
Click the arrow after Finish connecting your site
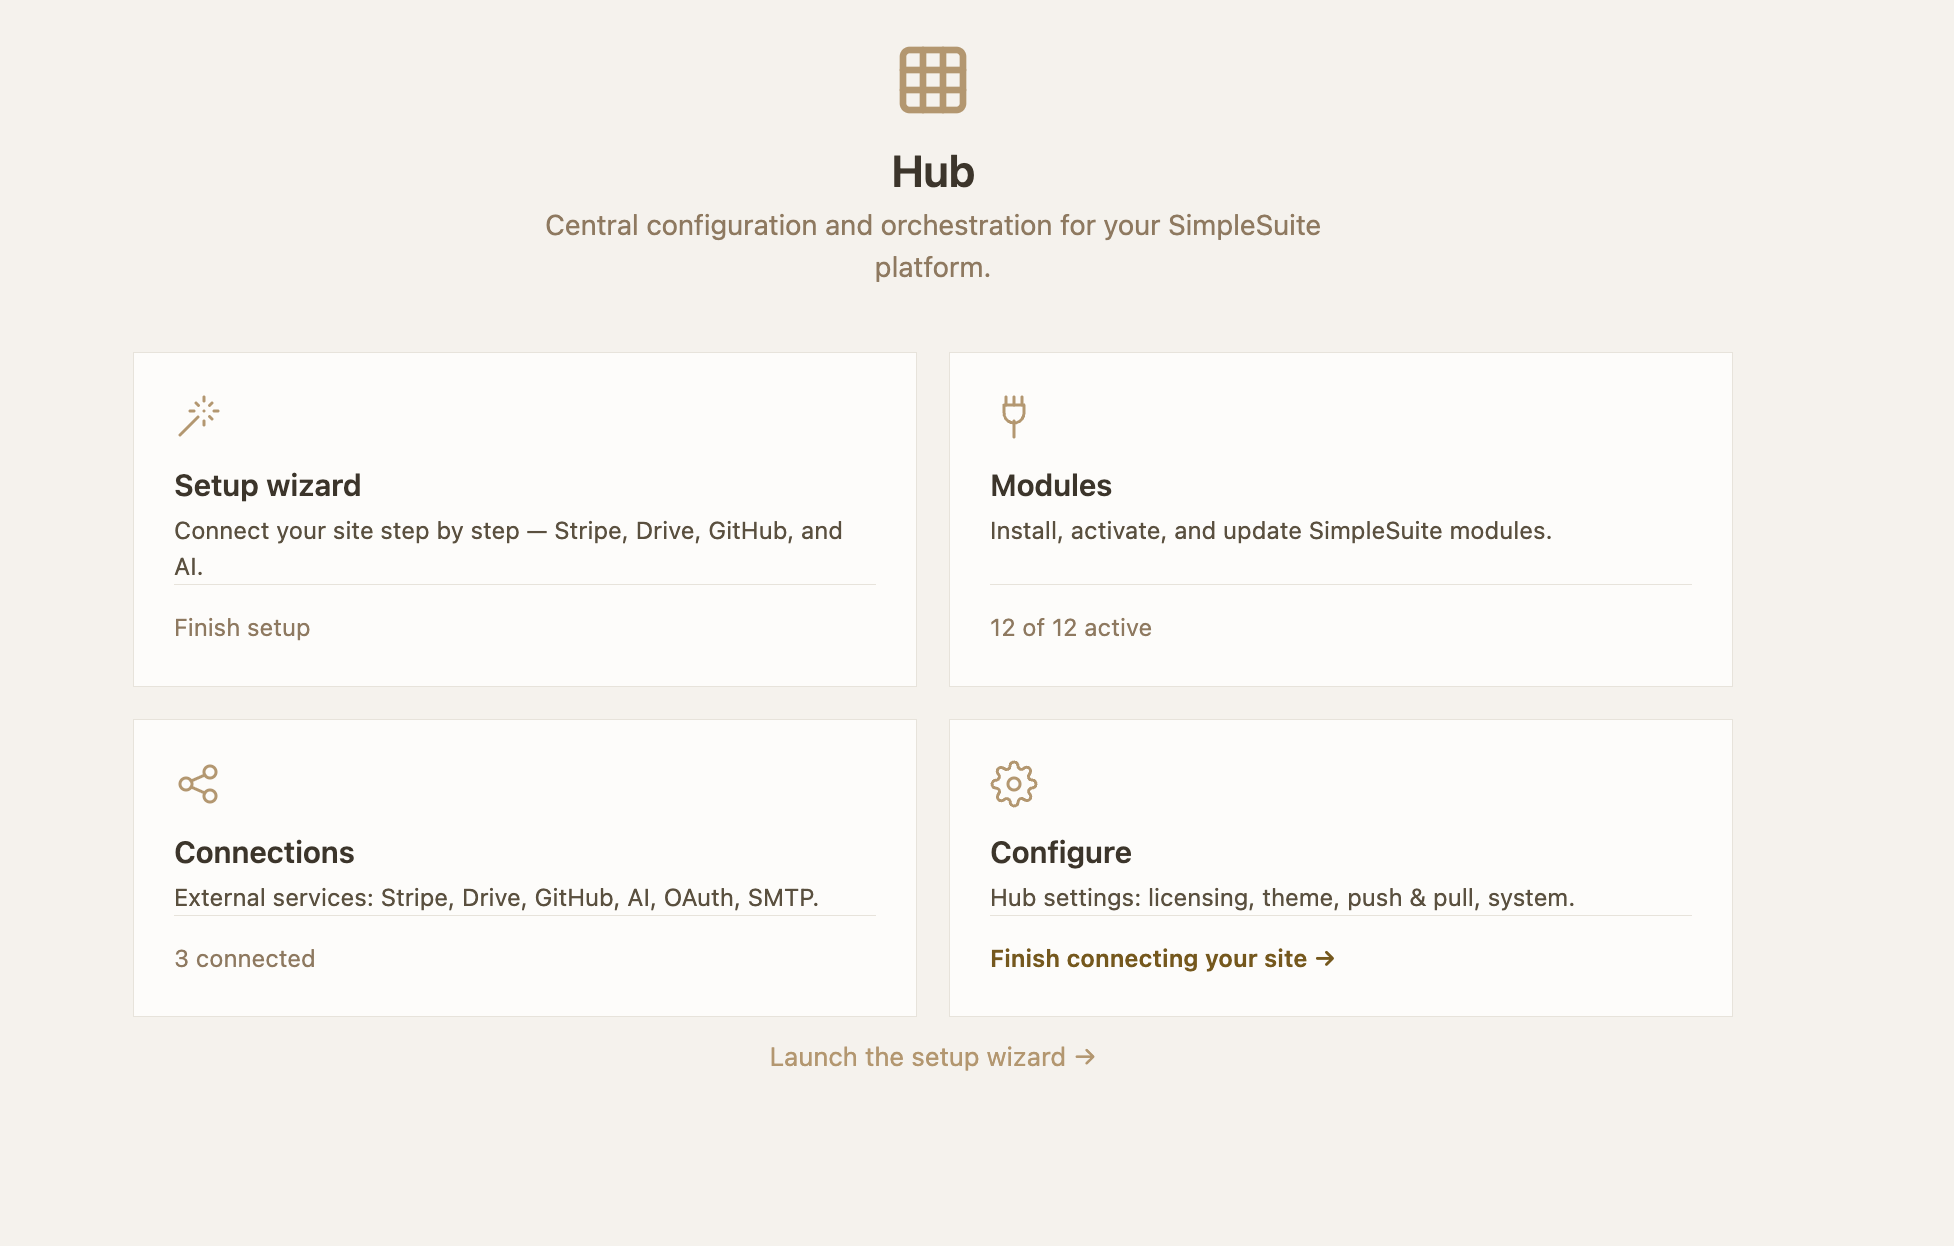(1325, 959)
